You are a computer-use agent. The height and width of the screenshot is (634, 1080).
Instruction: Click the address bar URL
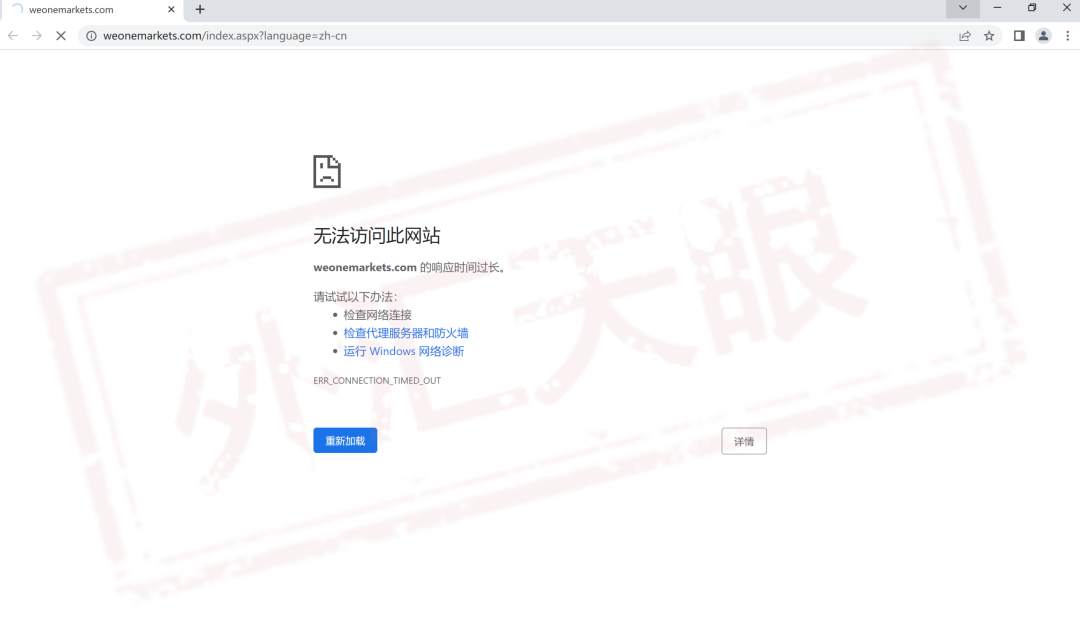point(225,36)
